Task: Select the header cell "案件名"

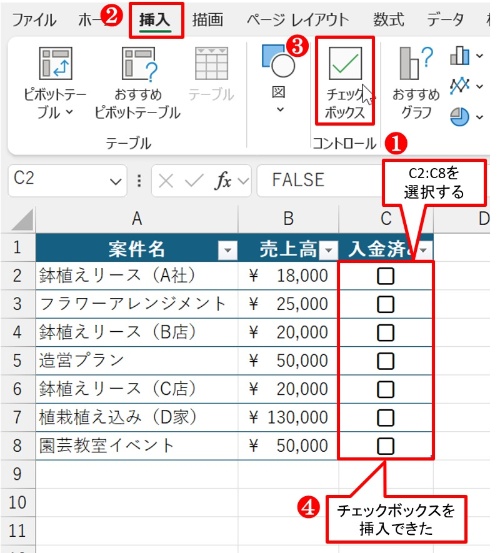Action: point(137,248)
